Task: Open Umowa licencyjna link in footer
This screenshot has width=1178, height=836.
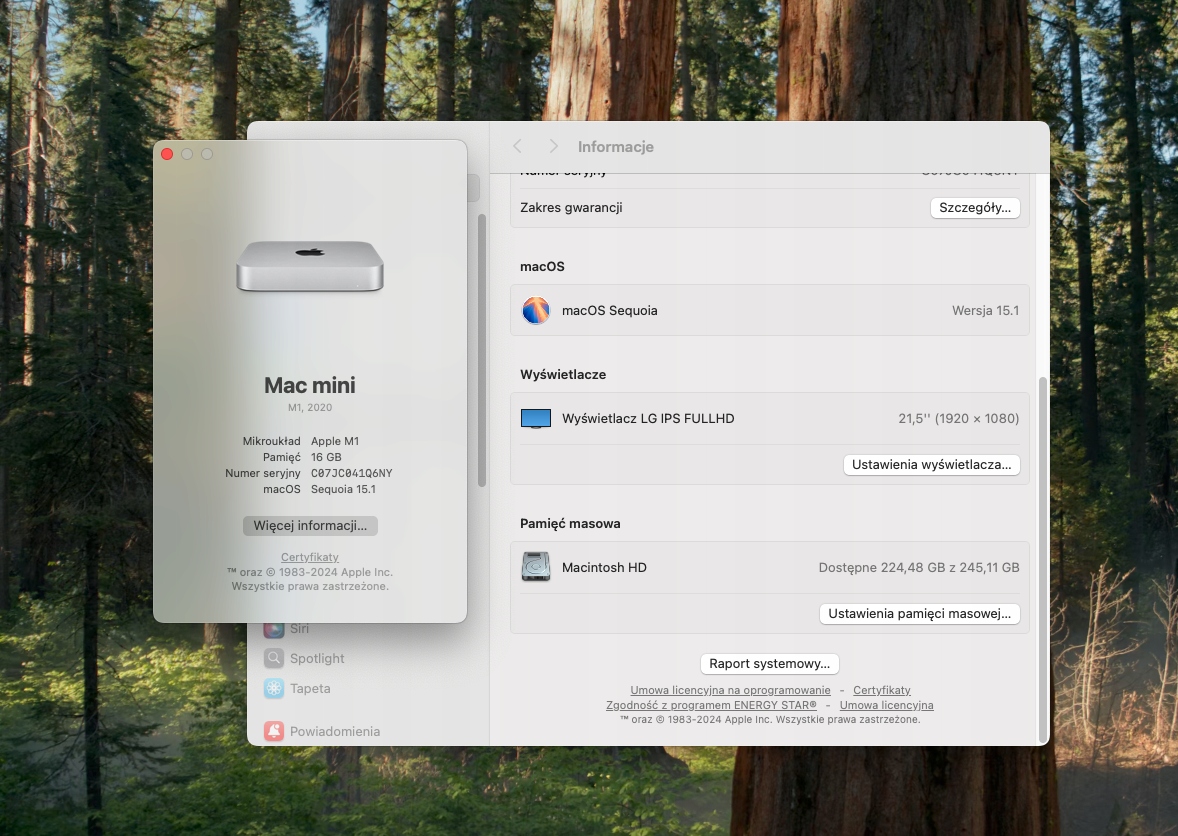Action: [x=886, y=705]
